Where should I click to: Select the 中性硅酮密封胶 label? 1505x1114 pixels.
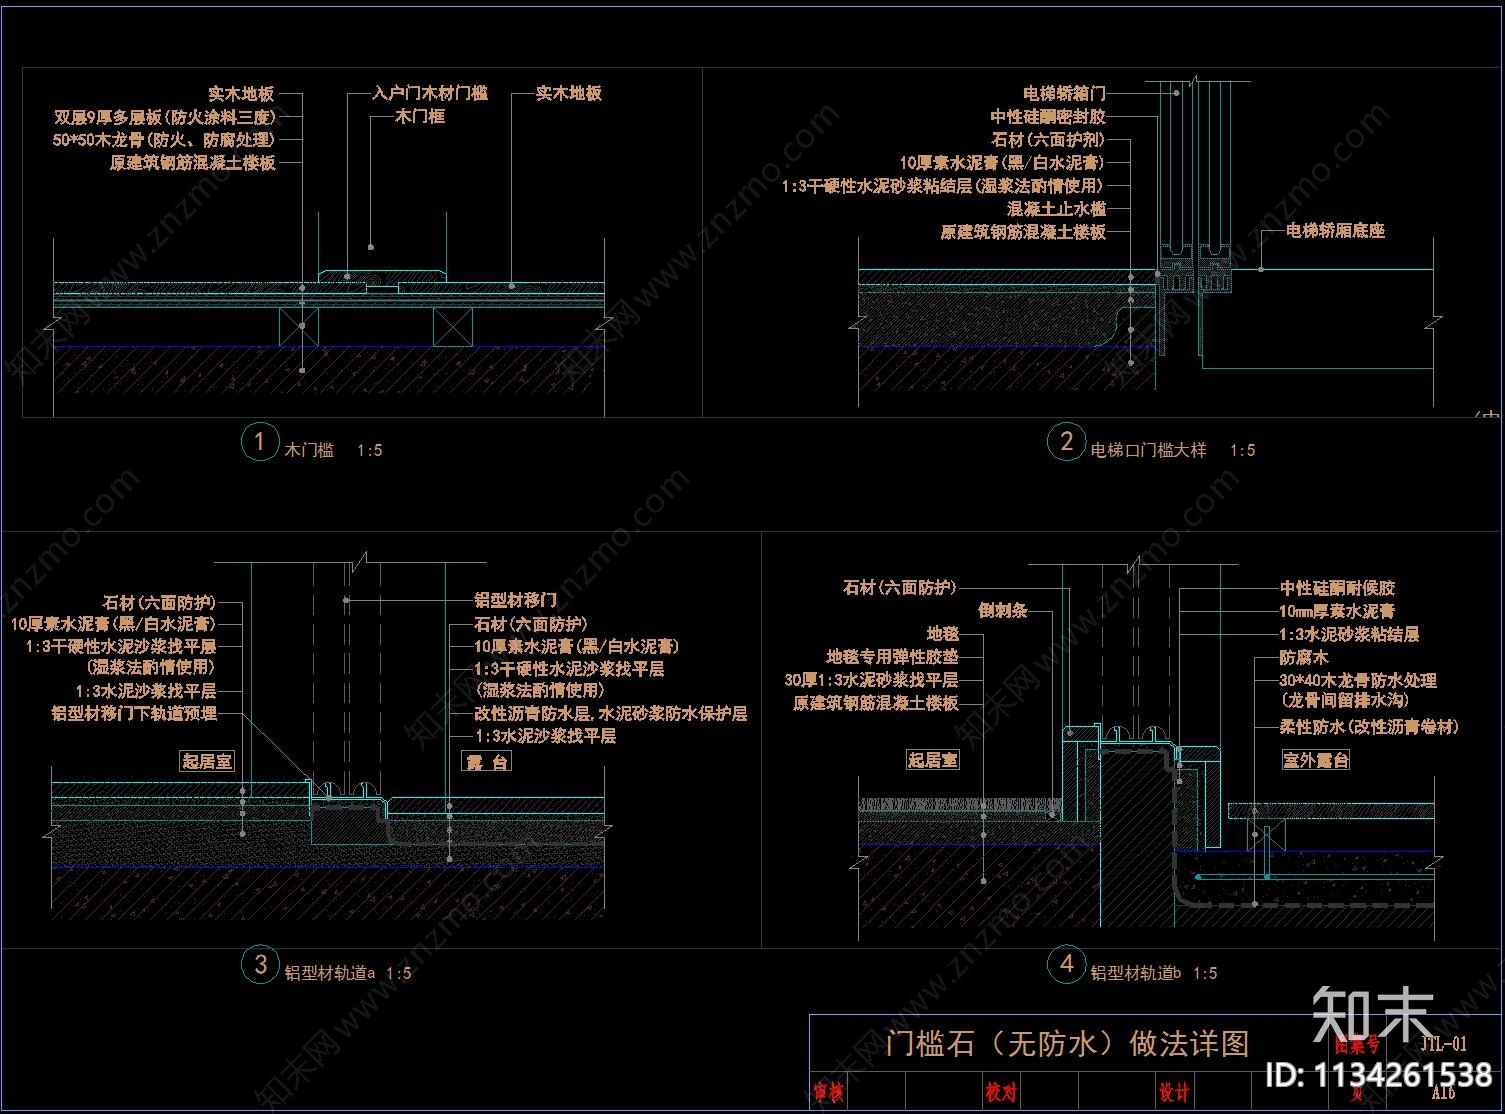coord(1049,116)
